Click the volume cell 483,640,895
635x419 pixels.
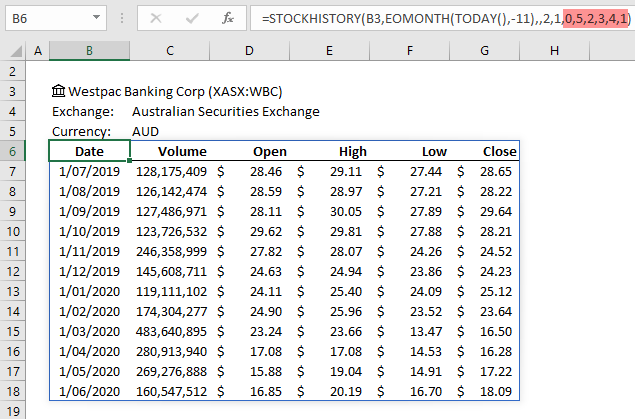[171, 332]
